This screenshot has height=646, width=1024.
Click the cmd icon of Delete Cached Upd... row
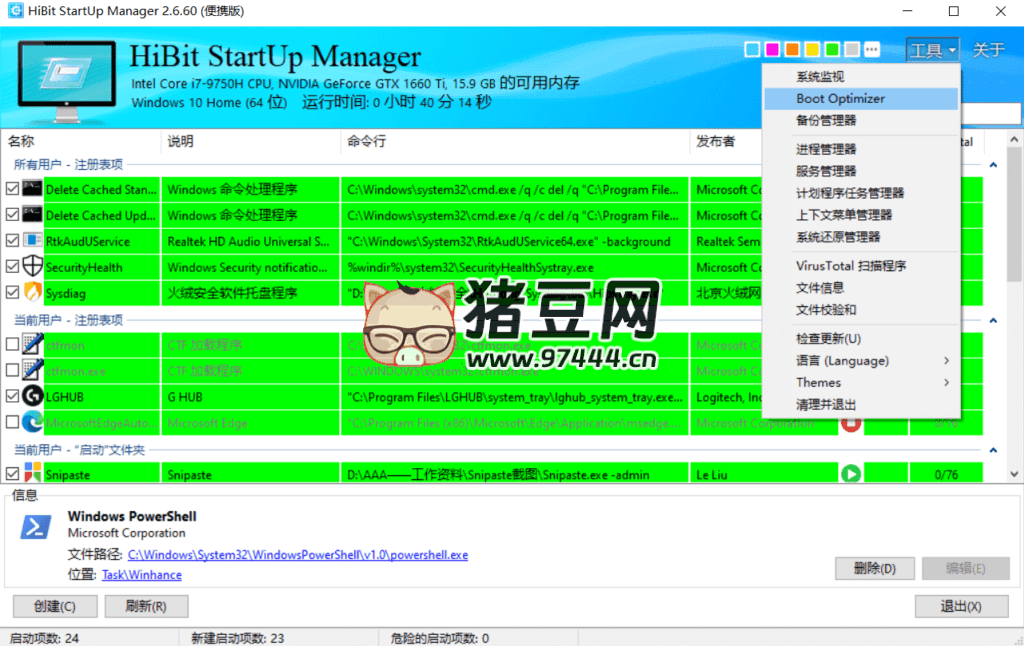pyautogui.click(x=32, y=215)
